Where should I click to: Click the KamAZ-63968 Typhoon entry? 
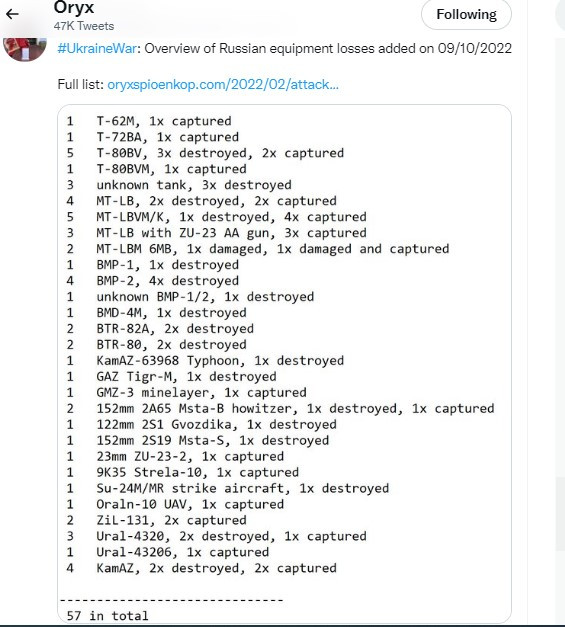[205, 361]
